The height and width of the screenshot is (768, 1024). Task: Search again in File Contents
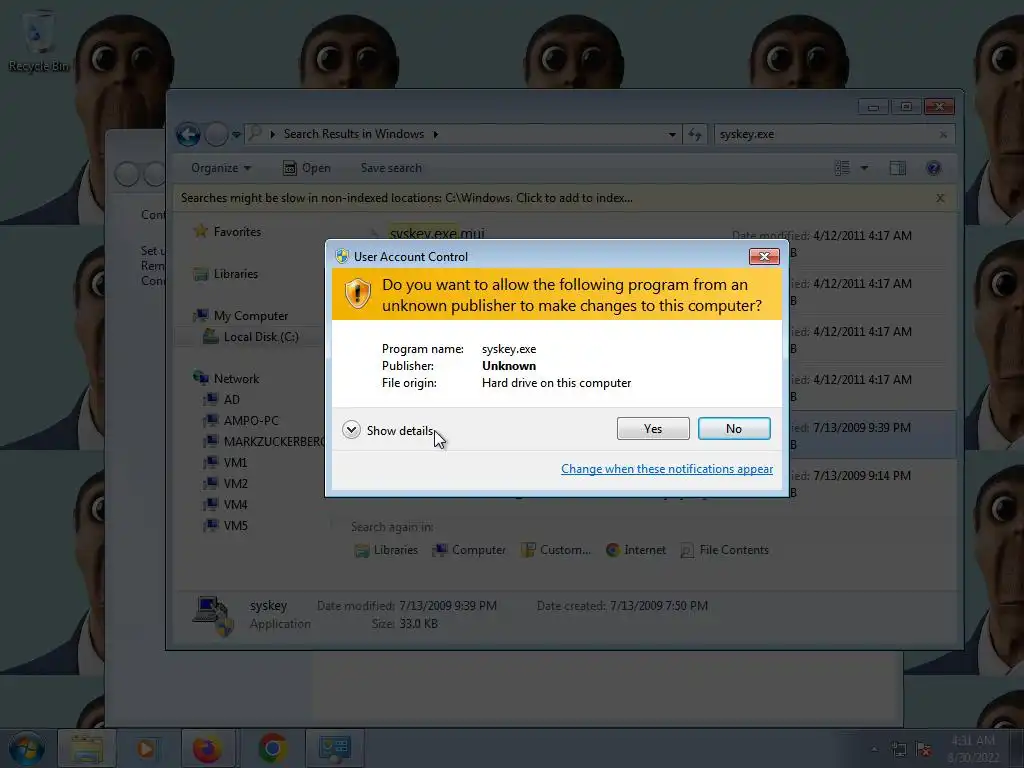(724, 550)
